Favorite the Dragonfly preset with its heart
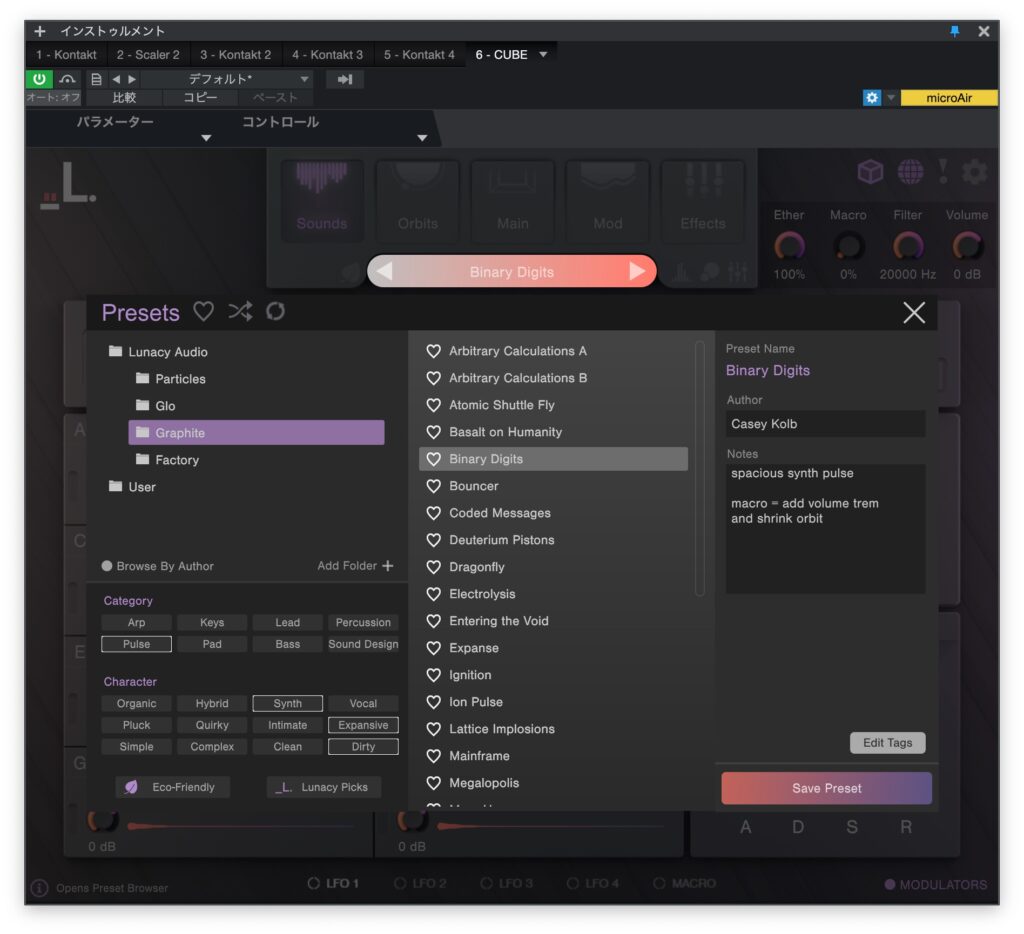This screenshot has height=934, width=1024. click(434, 567)
